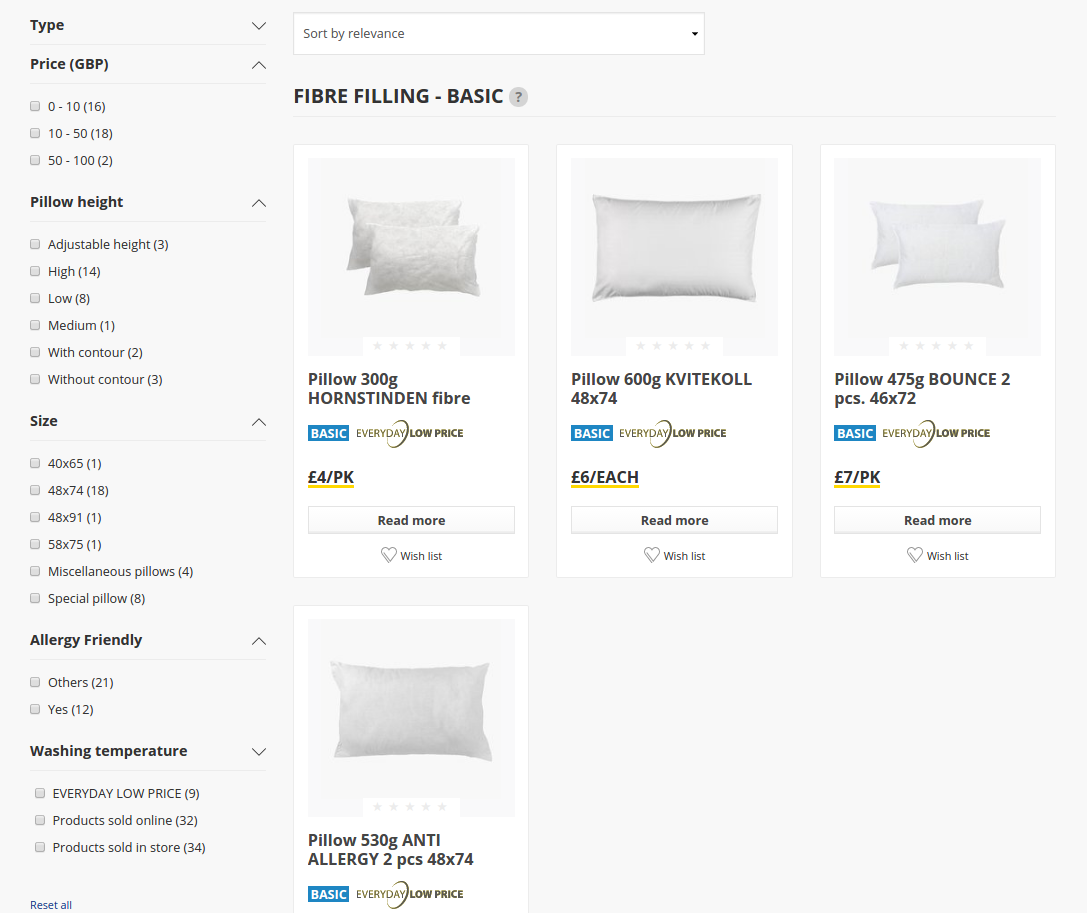Select the 40x65 size checkbox
The height and width of the screenshot is (913, 1087).
click(x=35, y=463)
